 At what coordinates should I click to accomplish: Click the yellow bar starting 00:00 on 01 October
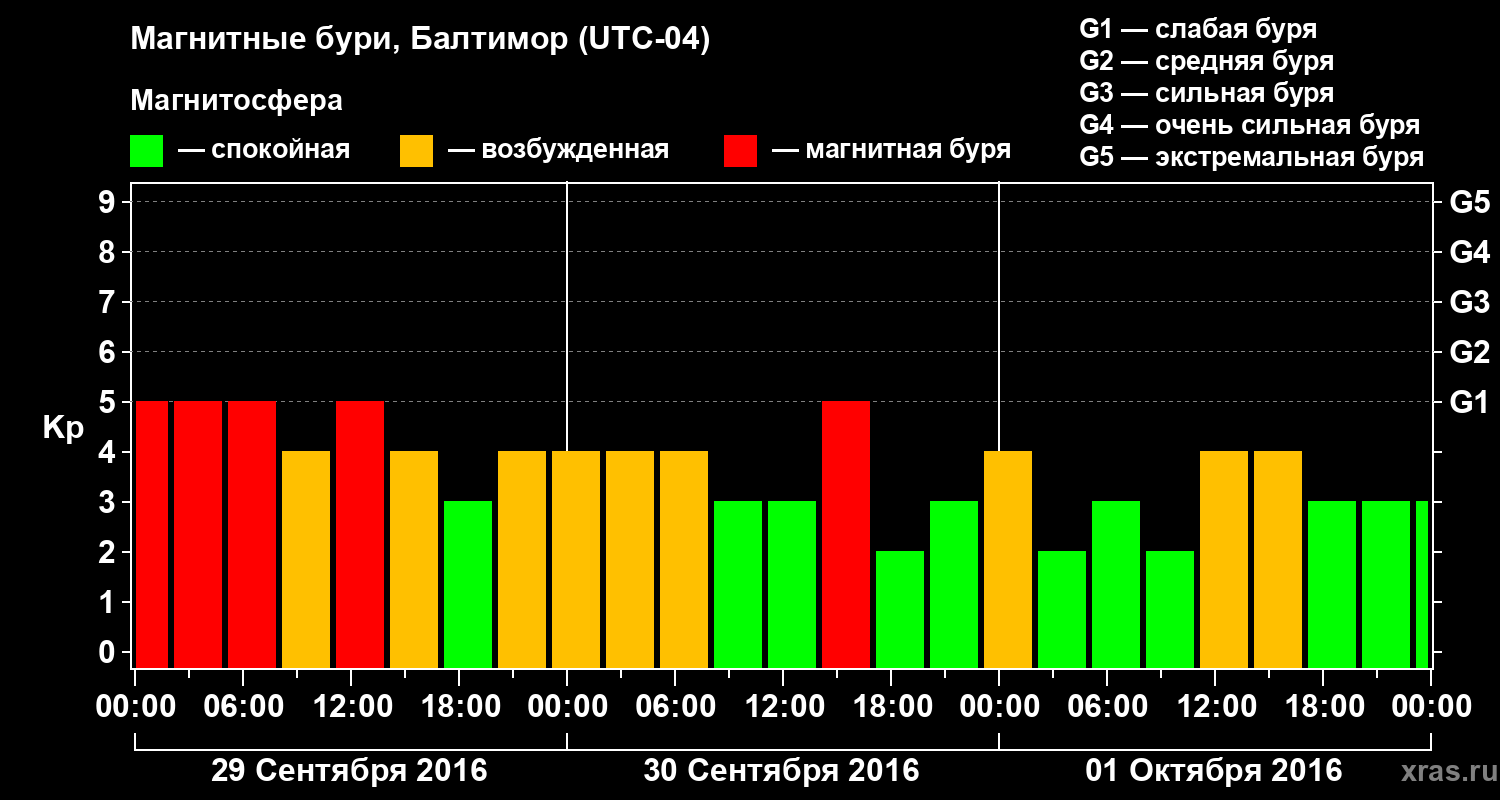point(1008,559)
